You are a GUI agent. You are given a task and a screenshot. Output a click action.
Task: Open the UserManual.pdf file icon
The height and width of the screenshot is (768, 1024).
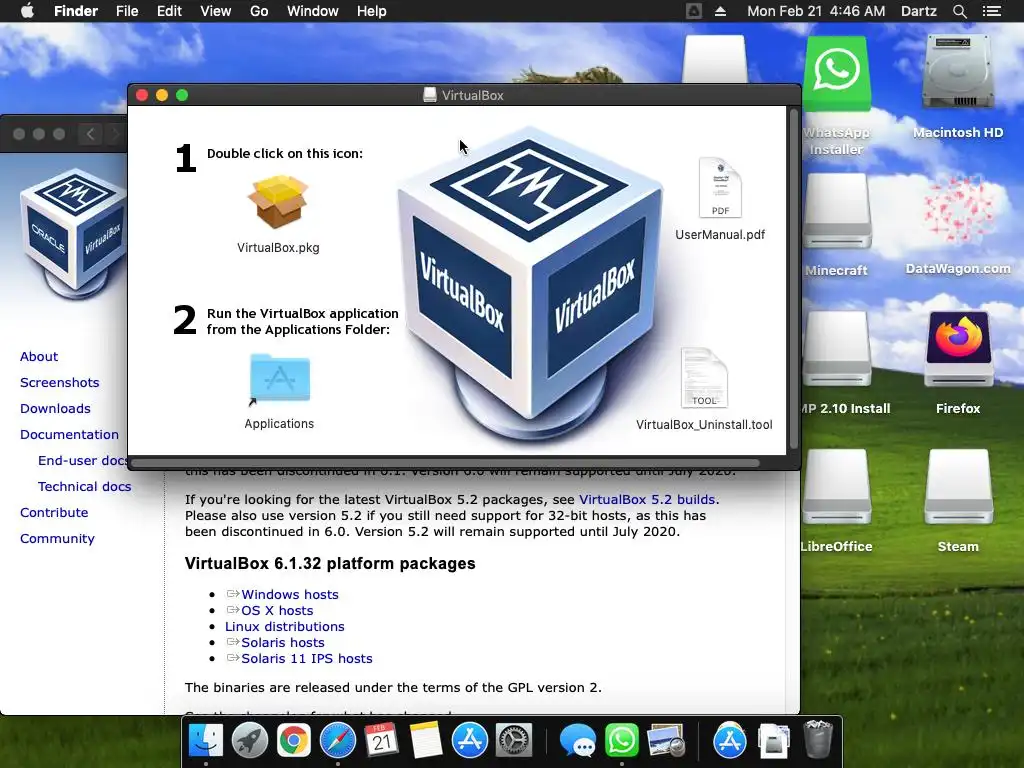pos(720,187)
